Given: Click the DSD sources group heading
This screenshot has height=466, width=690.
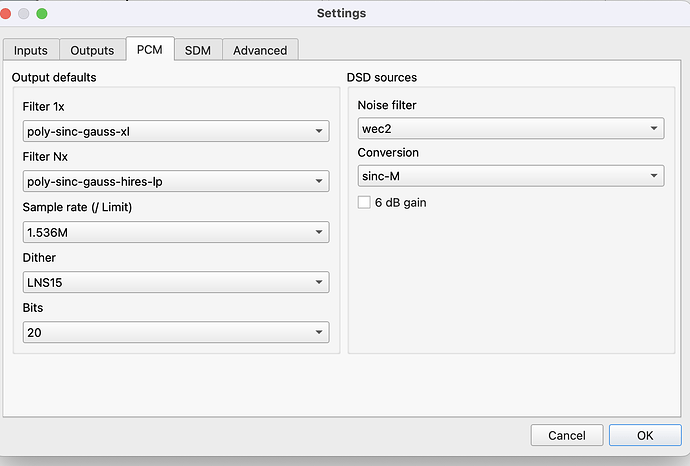Looking at the screenshot, I should pyautogui.click(x=381, y=77).
